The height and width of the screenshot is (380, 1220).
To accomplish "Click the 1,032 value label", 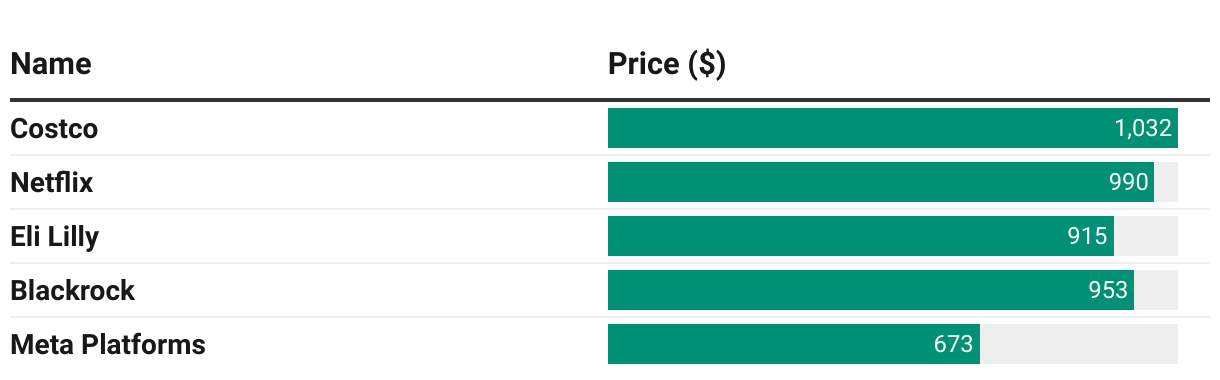I will click(1143, 129).
